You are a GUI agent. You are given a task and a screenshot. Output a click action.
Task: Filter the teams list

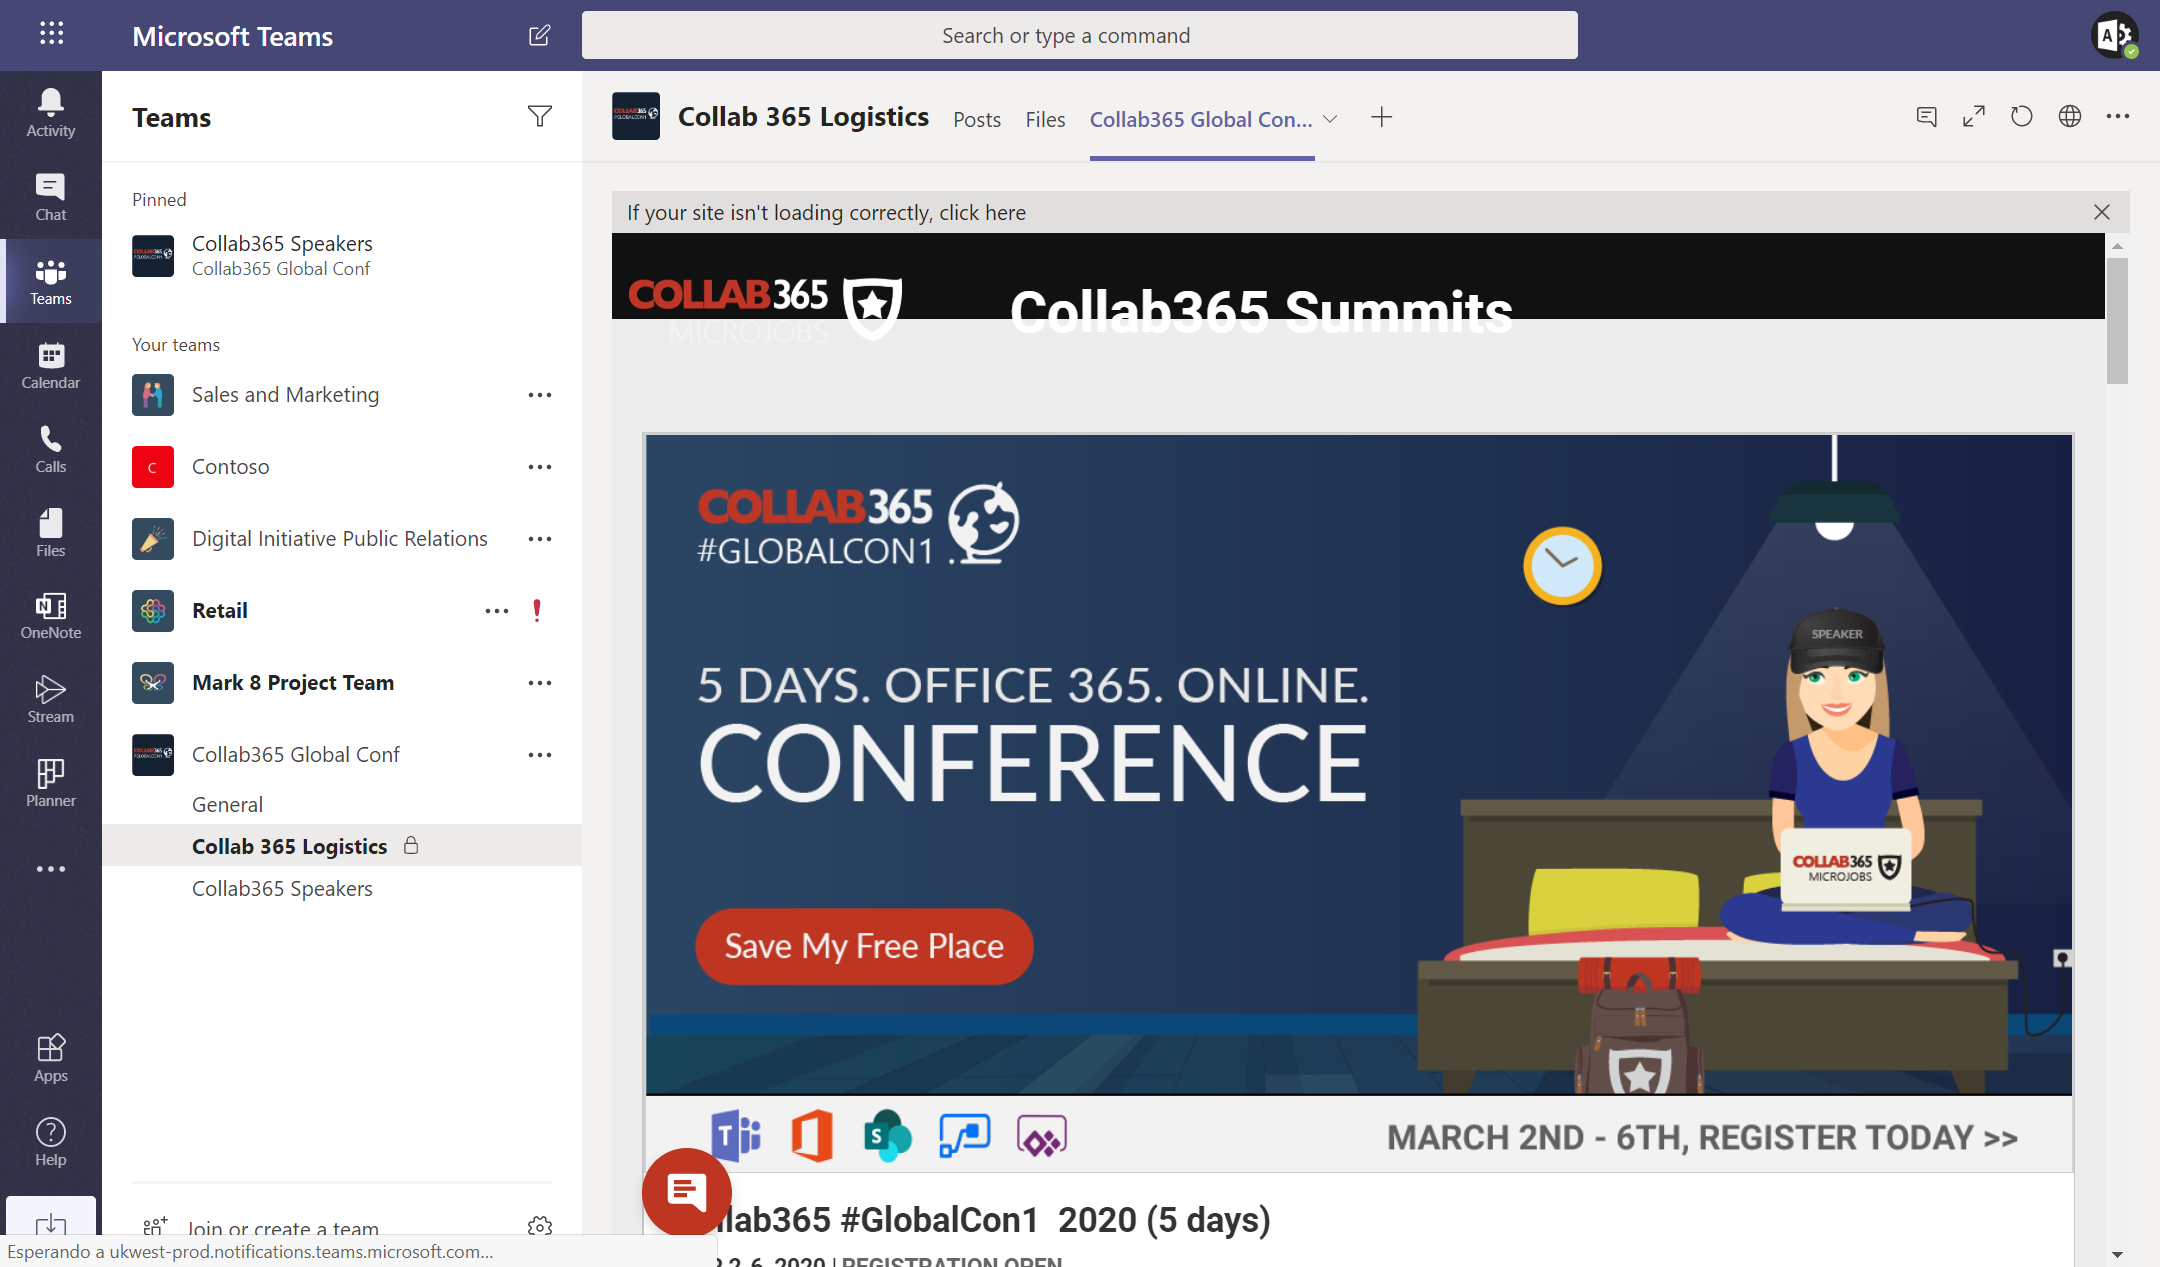[540, 117]
